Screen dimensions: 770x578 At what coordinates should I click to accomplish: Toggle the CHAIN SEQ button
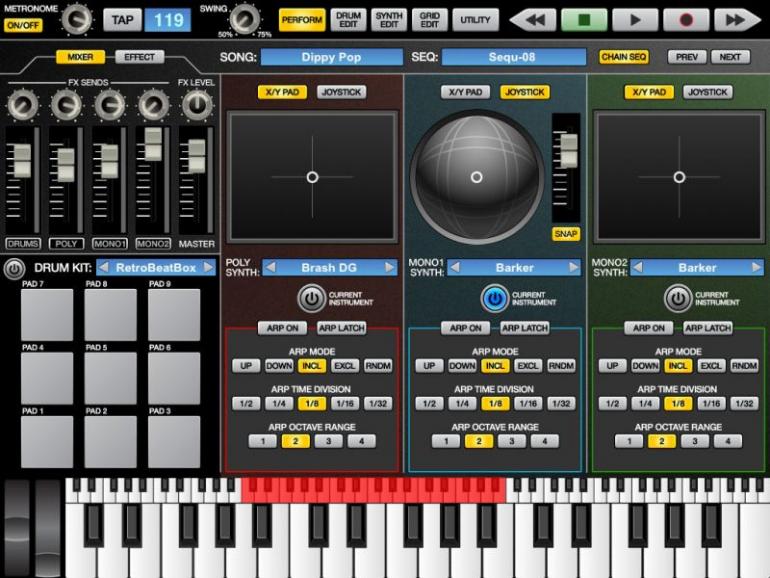[624, 57]
